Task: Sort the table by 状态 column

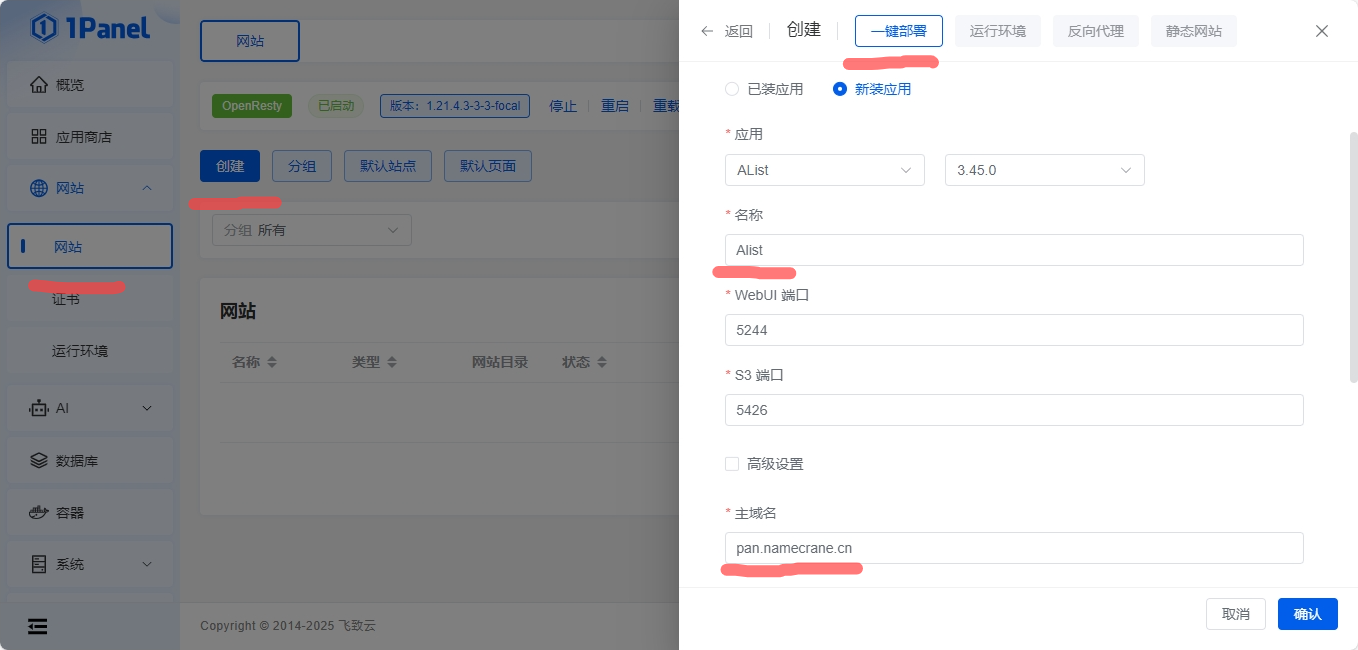Action: pos(601,362)
